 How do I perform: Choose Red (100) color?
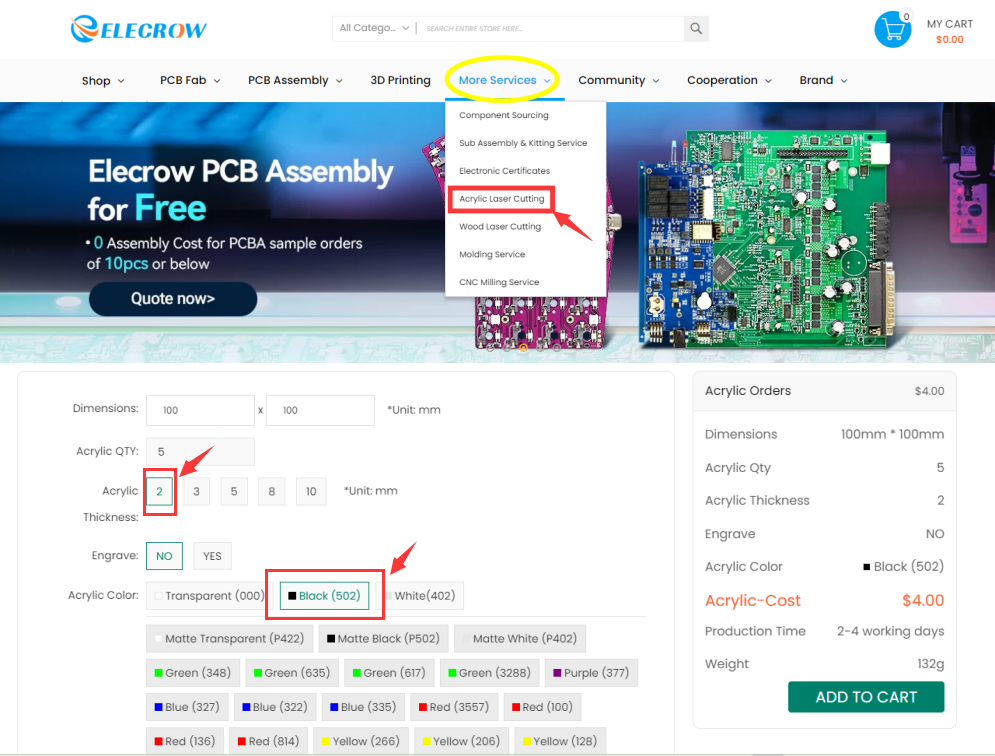click(543, 707)
